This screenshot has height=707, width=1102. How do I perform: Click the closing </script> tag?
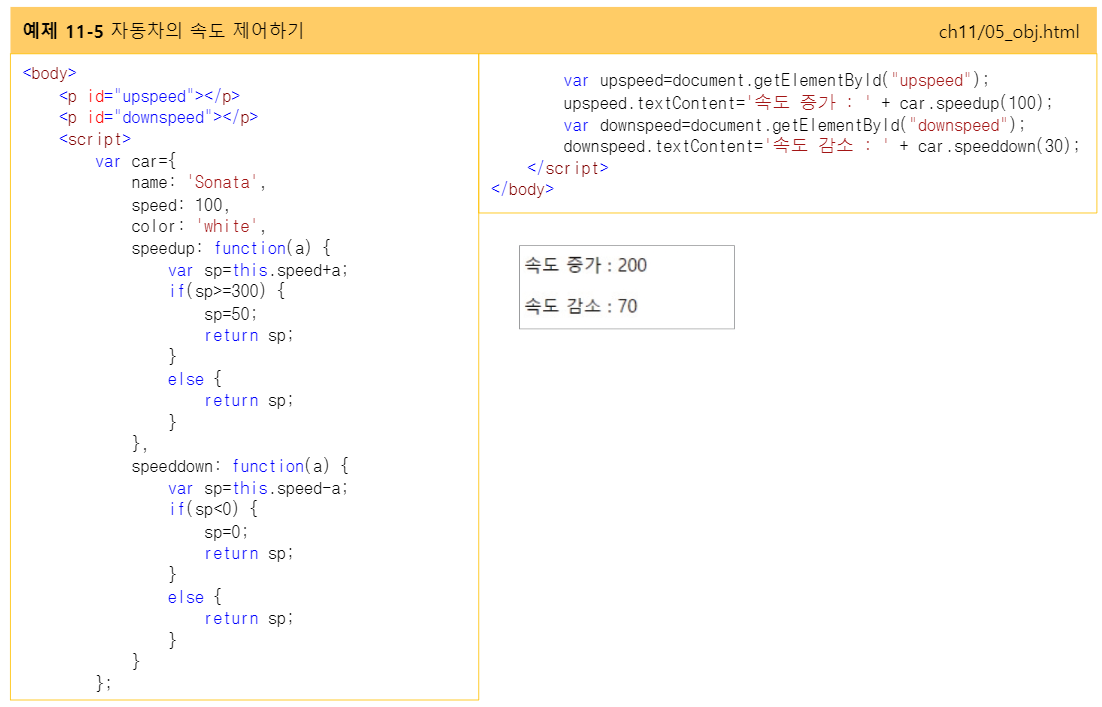point(568,168)
